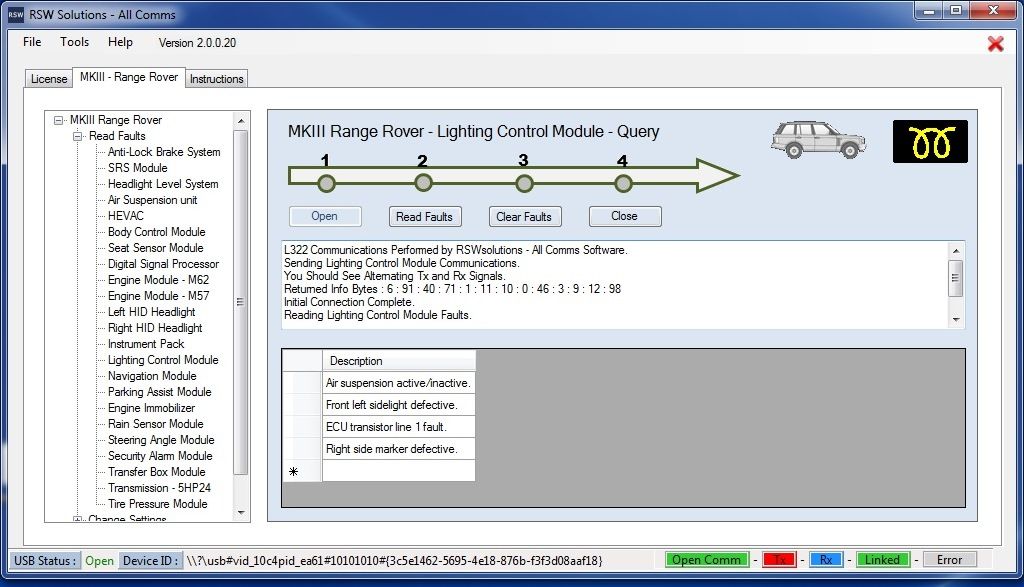
Task: Select Air Suspension unit in tree
Action: pos(152,200)
